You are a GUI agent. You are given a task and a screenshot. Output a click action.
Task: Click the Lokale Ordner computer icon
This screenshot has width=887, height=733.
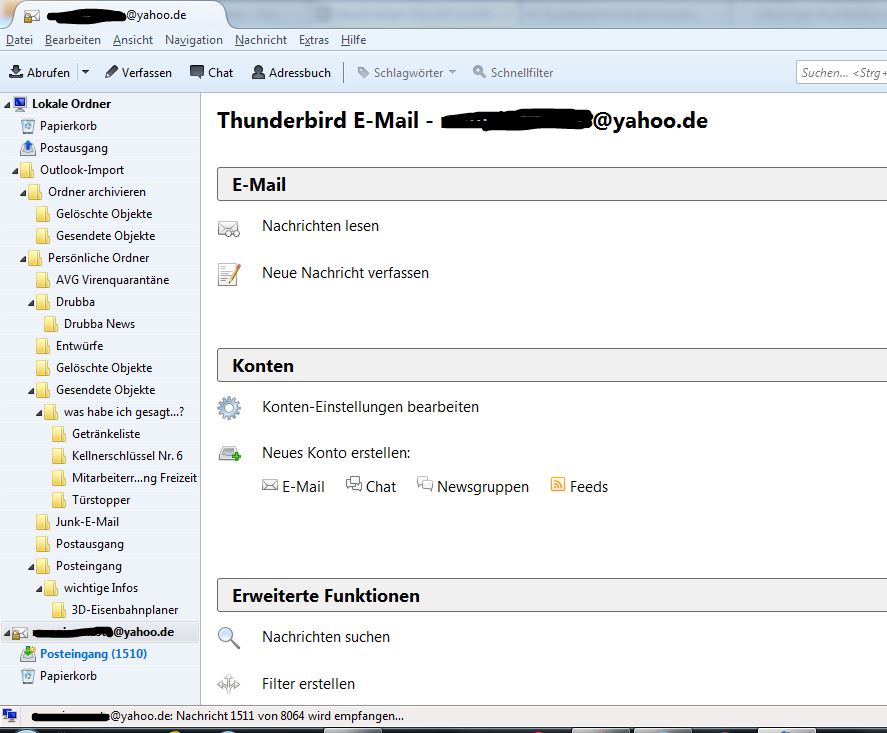[x=20, y=104]
